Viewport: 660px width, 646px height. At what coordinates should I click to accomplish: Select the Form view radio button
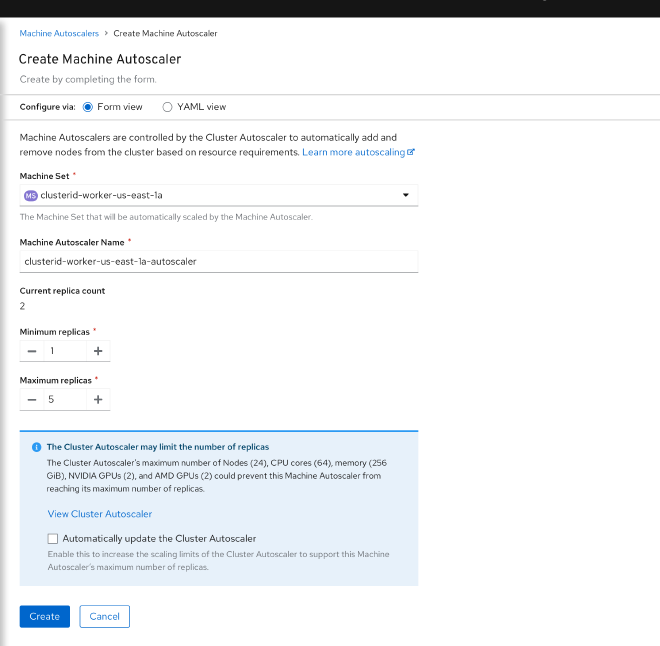click(x=88, y=107)
